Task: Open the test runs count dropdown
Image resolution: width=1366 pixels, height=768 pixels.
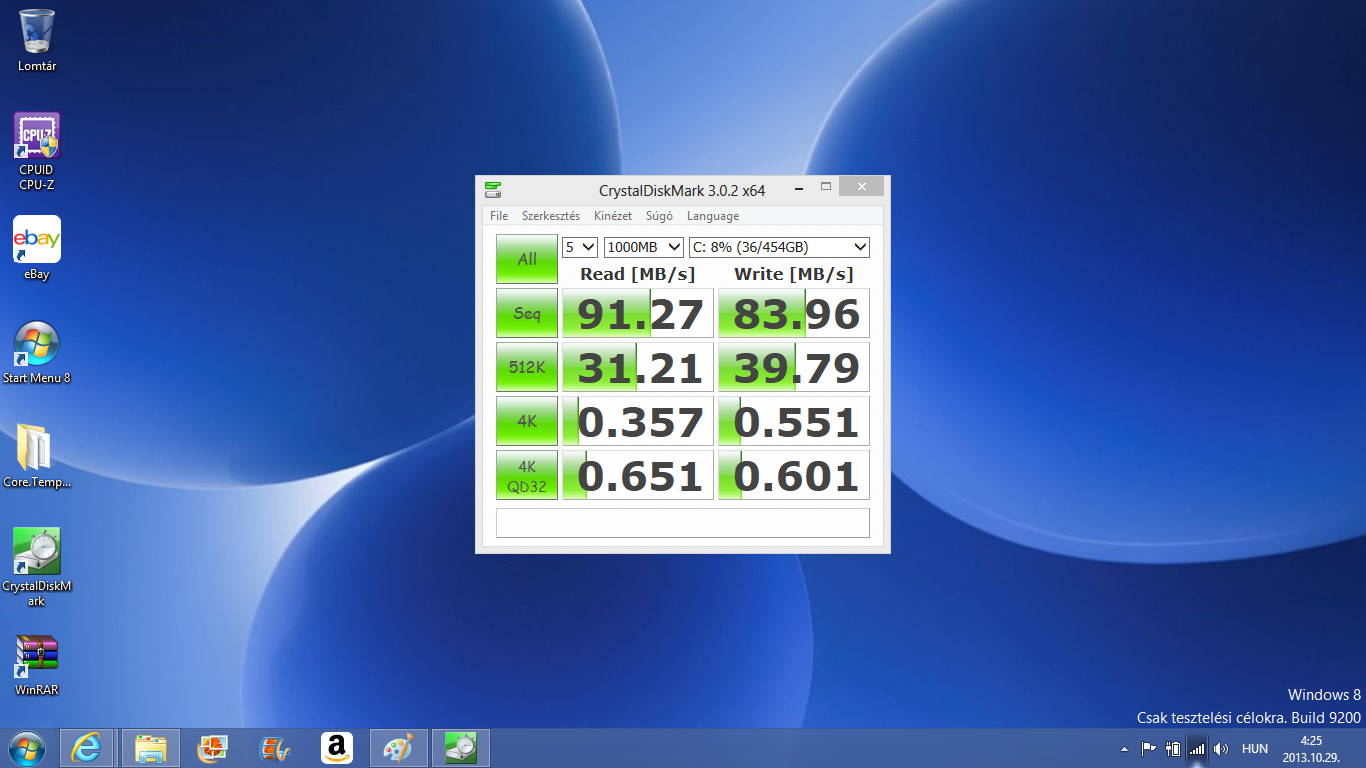Action: [x=580, y=247]
